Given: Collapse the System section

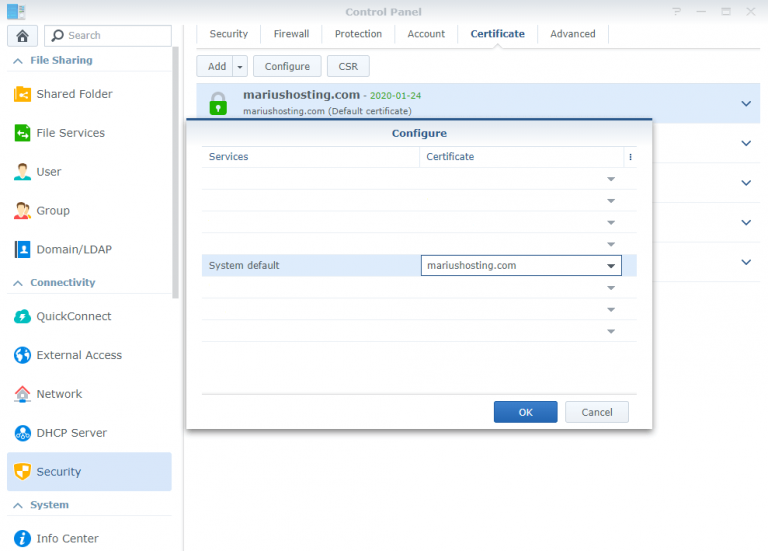Looking at the screenshot, I should [x=18, y=505].
